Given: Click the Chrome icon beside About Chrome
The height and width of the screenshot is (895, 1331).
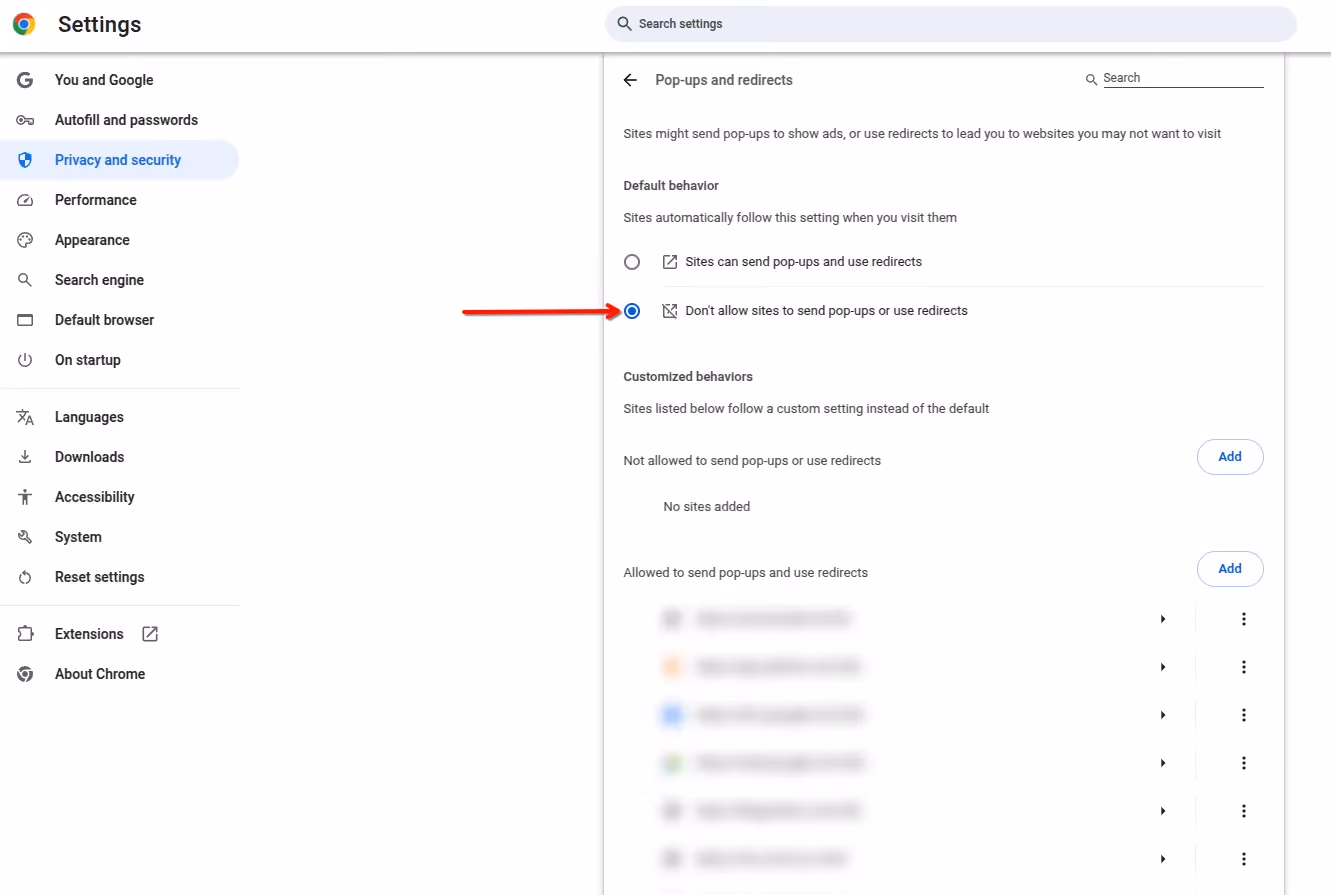Looking at the screenshot, I should 25,674.
